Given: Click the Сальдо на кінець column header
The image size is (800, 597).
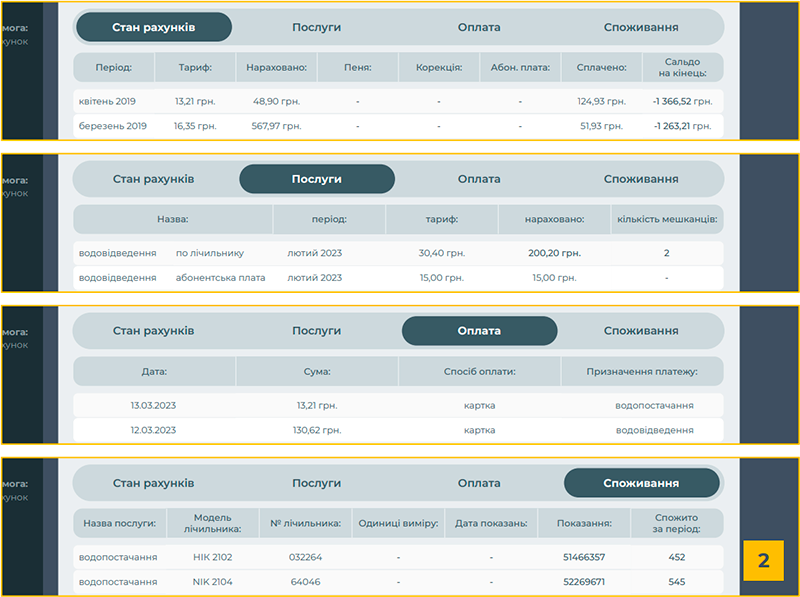Looking at the screenshot, I should [x=682, y=67].
